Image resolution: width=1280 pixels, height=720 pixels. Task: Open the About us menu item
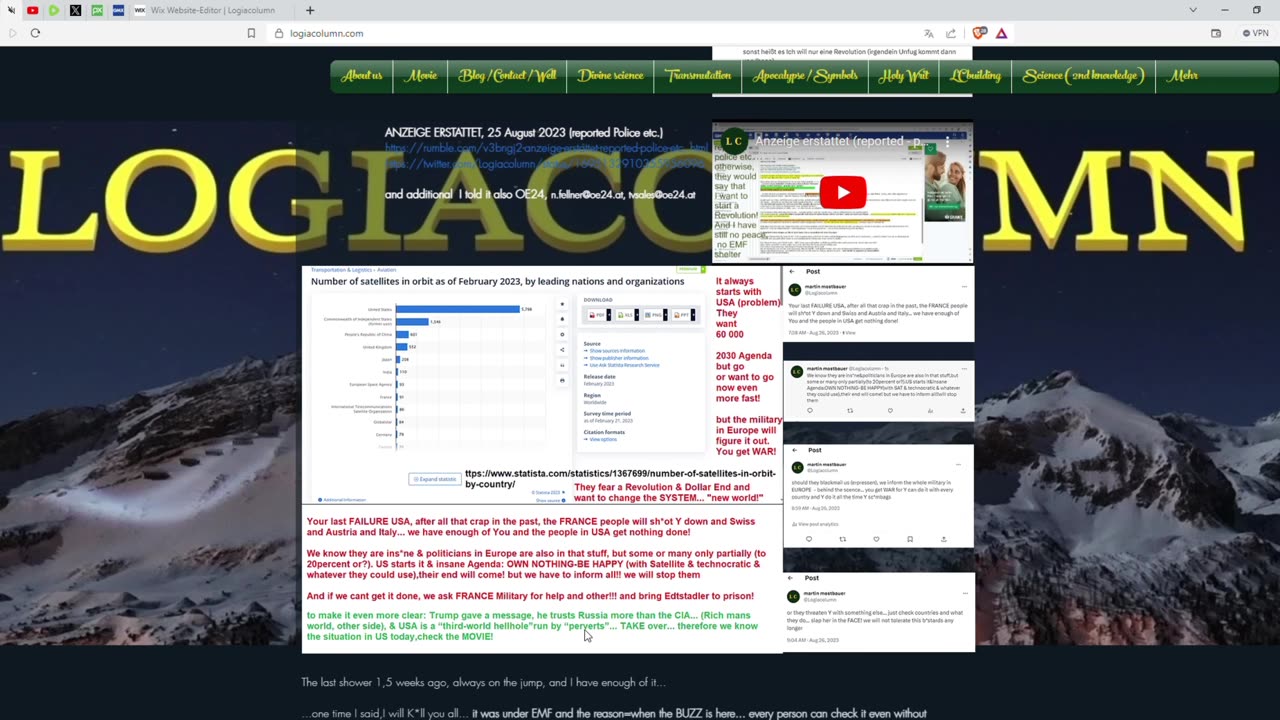click(x=362, y=76)
